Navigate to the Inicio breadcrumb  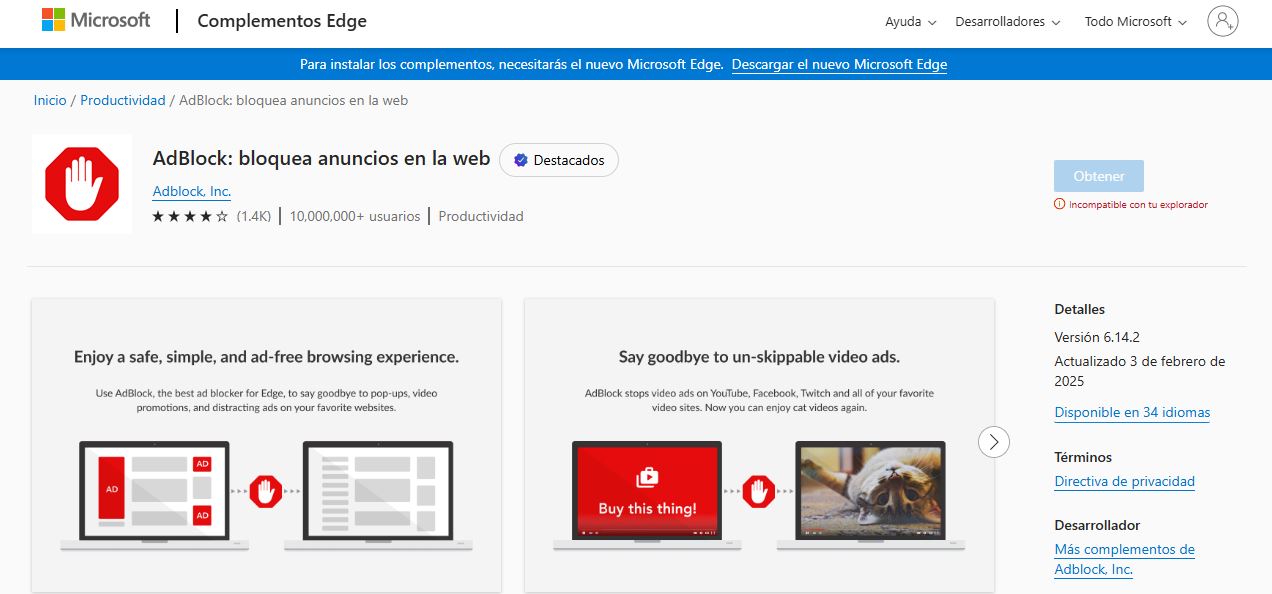50,100
